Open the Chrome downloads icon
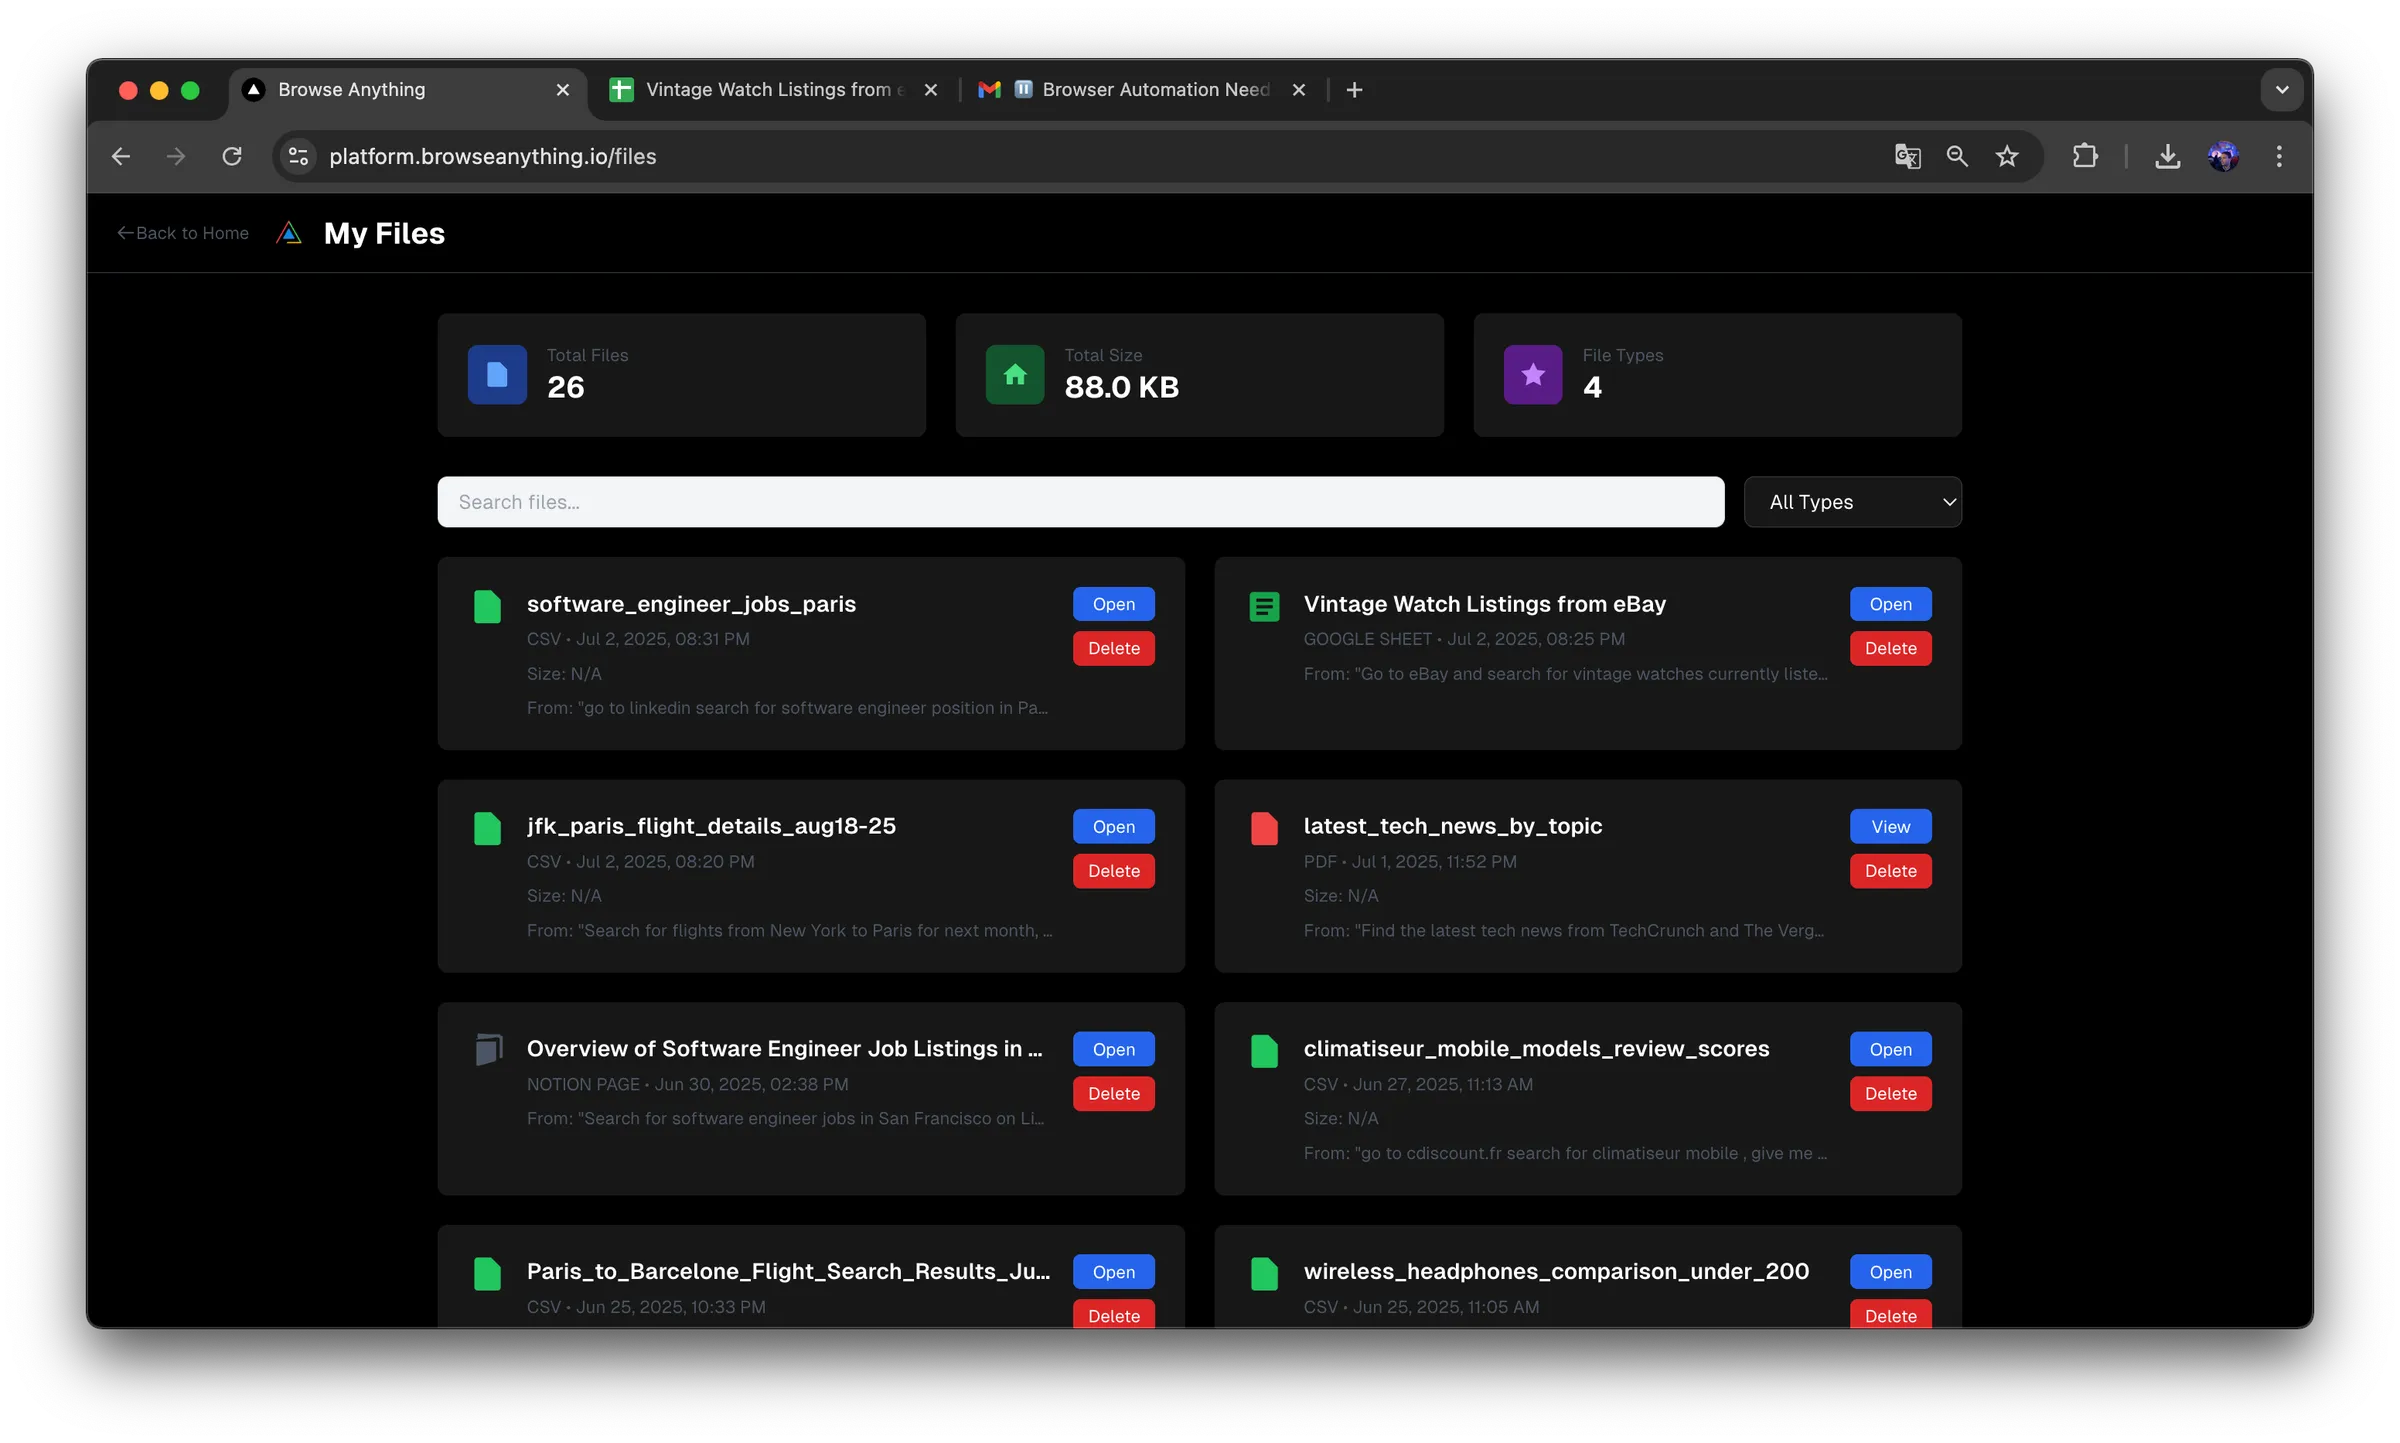Screen dimensions: 2400x1443 (2167, 156)
